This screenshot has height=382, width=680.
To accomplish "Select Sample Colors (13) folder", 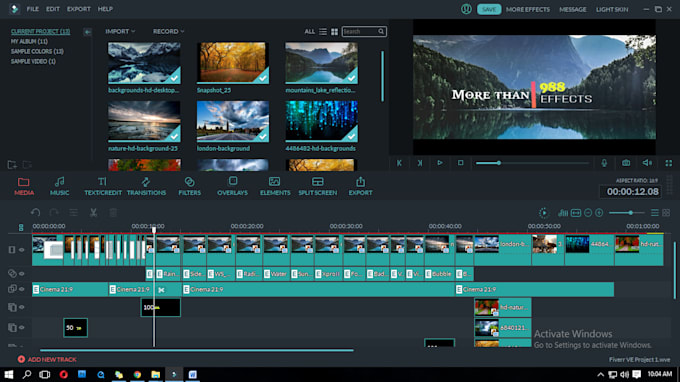I will [x=37, y=52].
